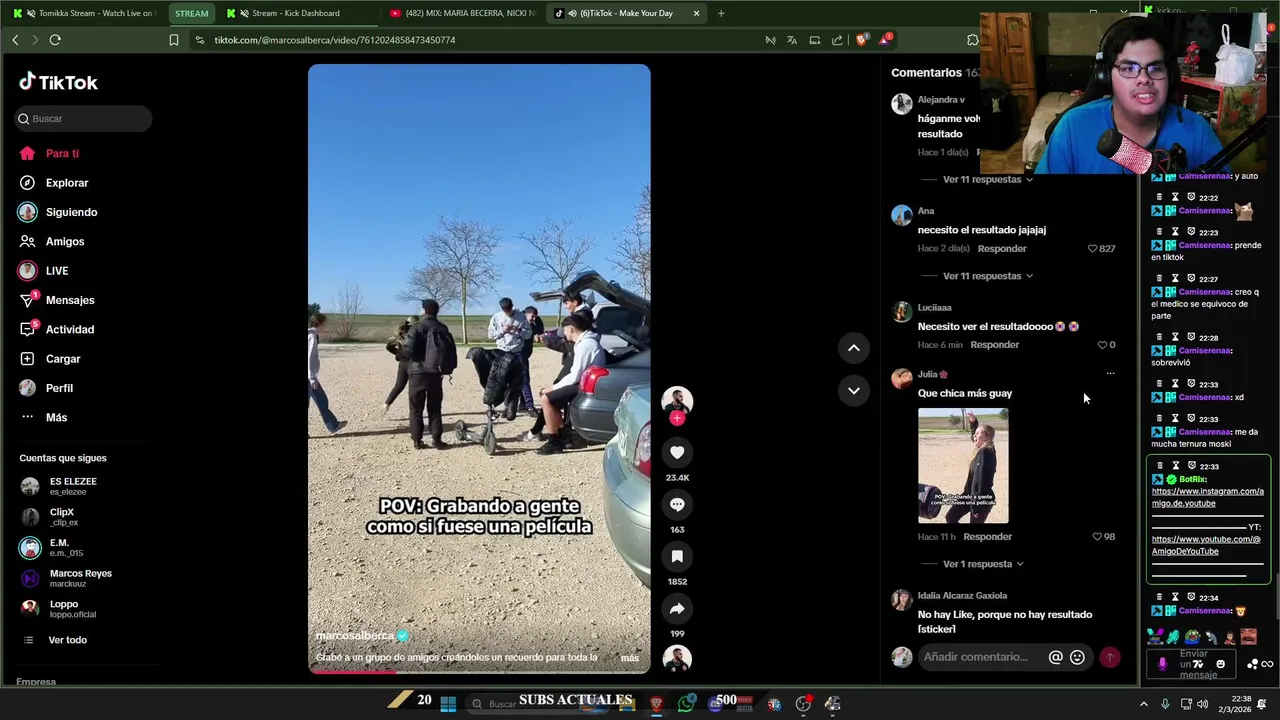1280x720 pixels.
Task: Open the Instagram link in BotRix message
Action: click(x=1207, y=497)
